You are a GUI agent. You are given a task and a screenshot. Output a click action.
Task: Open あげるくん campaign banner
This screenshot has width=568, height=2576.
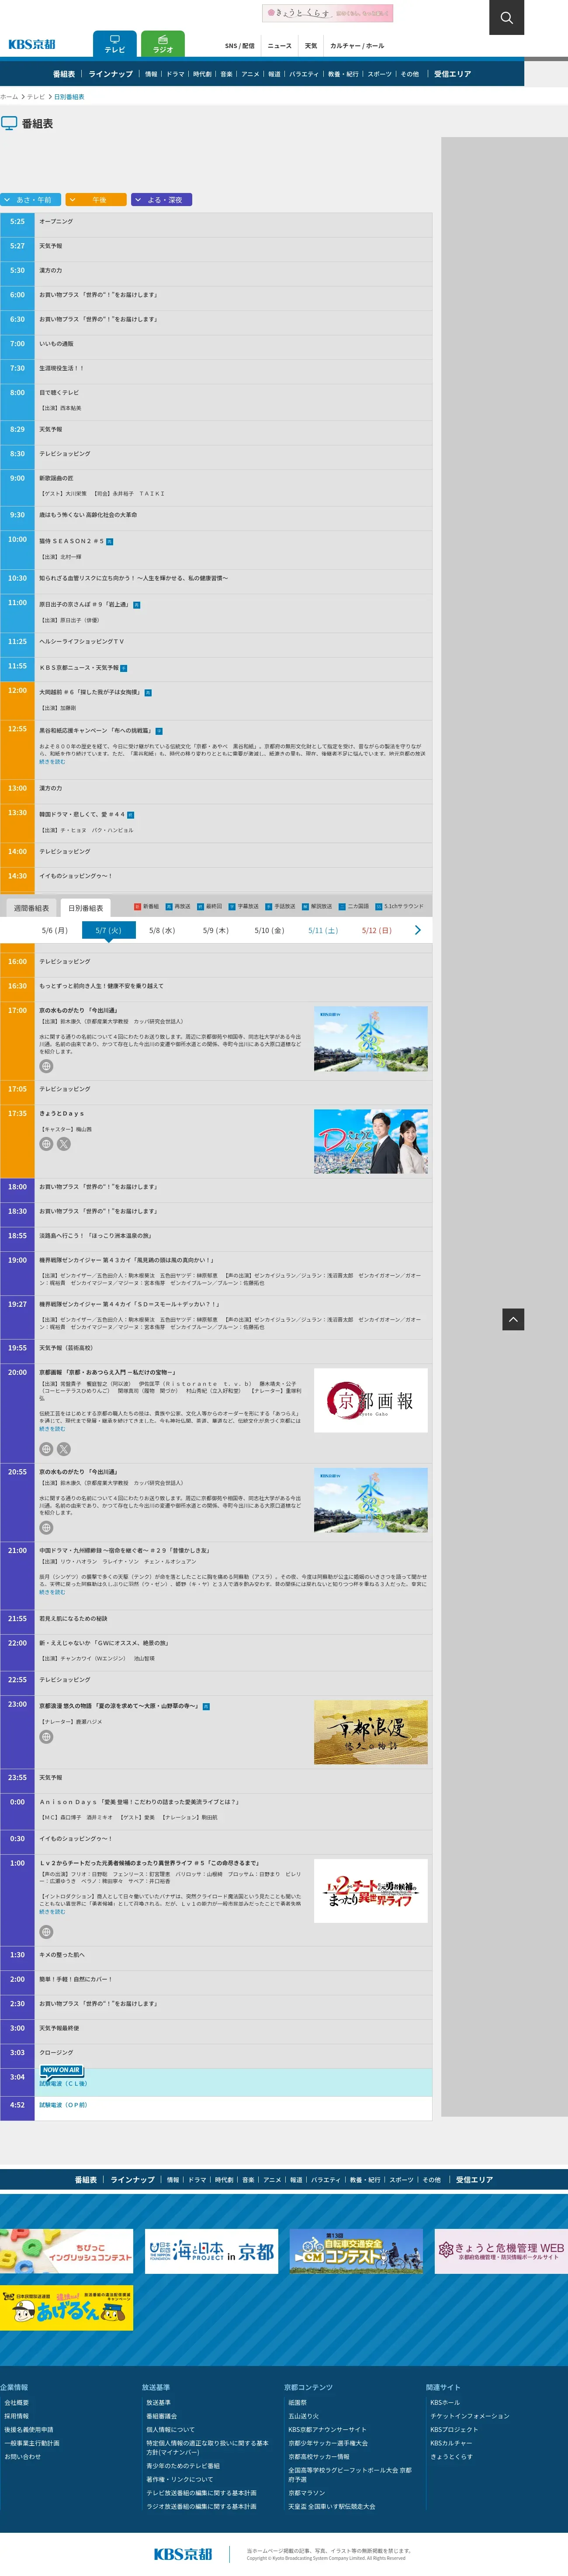tap(66, 2308)
